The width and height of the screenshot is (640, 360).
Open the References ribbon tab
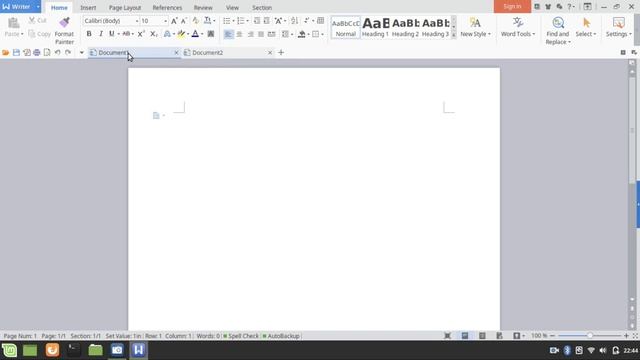point(167,8)
